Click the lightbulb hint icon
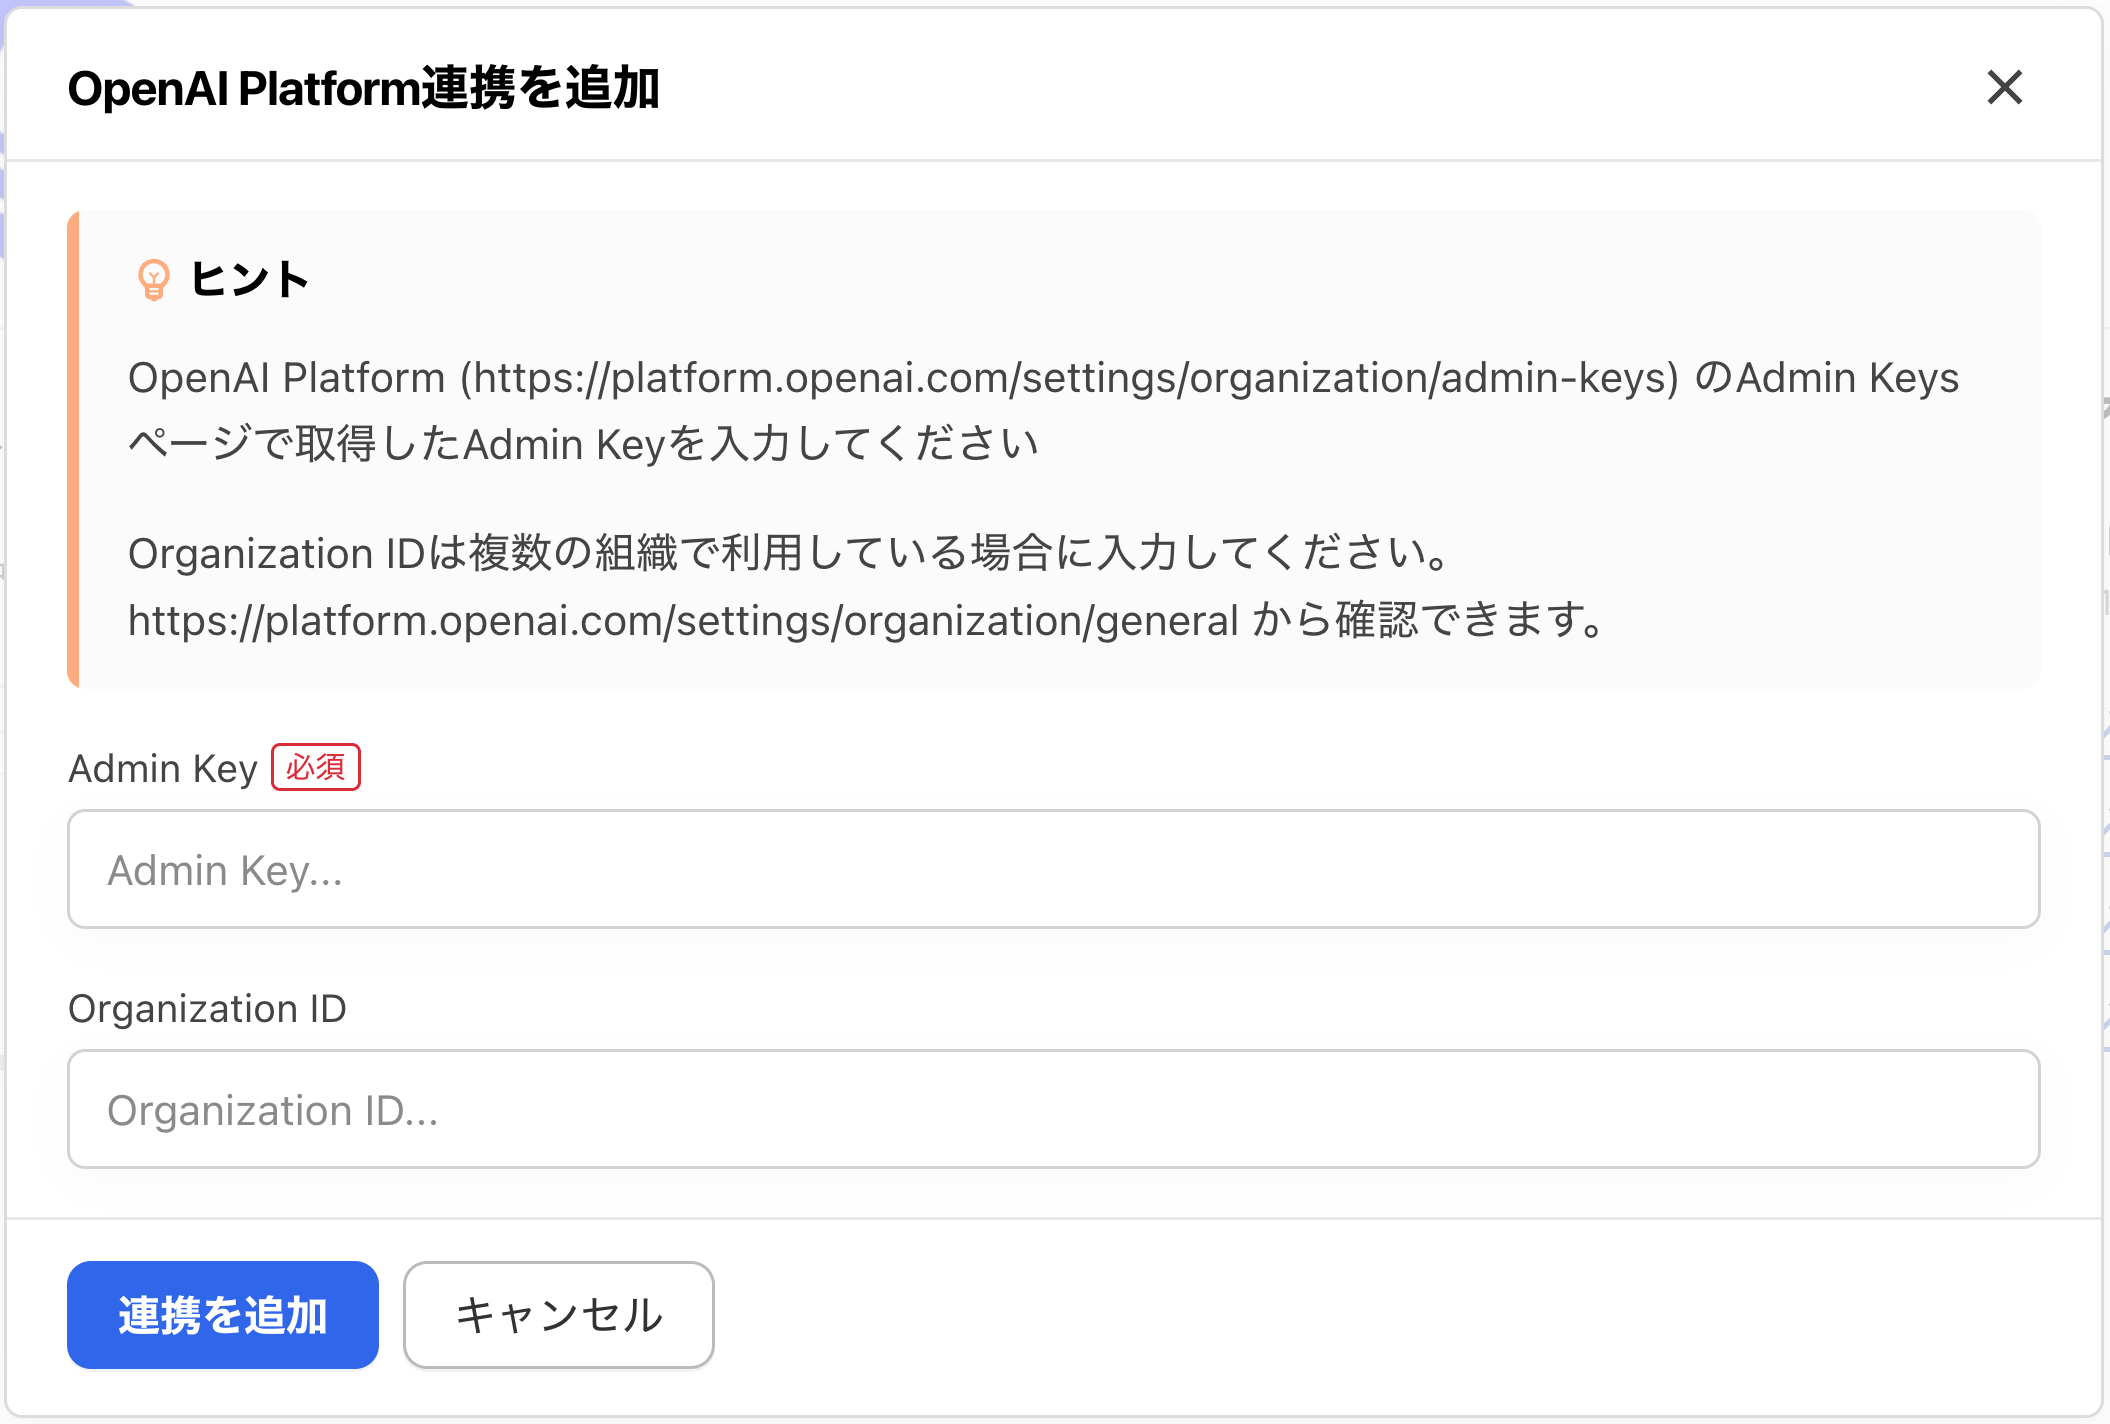Image resolution: width=2110 pixels, height=1424 pixels. pos(153,279)
